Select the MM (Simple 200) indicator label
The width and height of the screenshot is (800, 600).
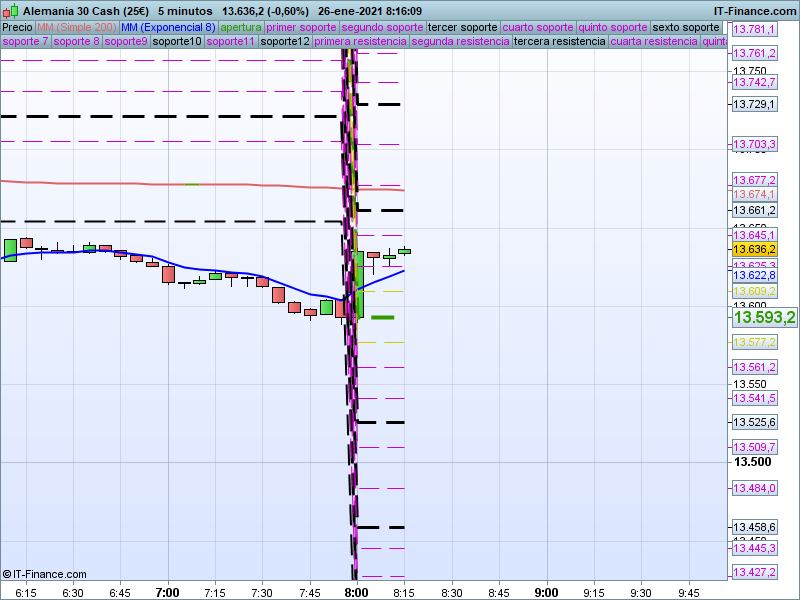tap(76, 27)
